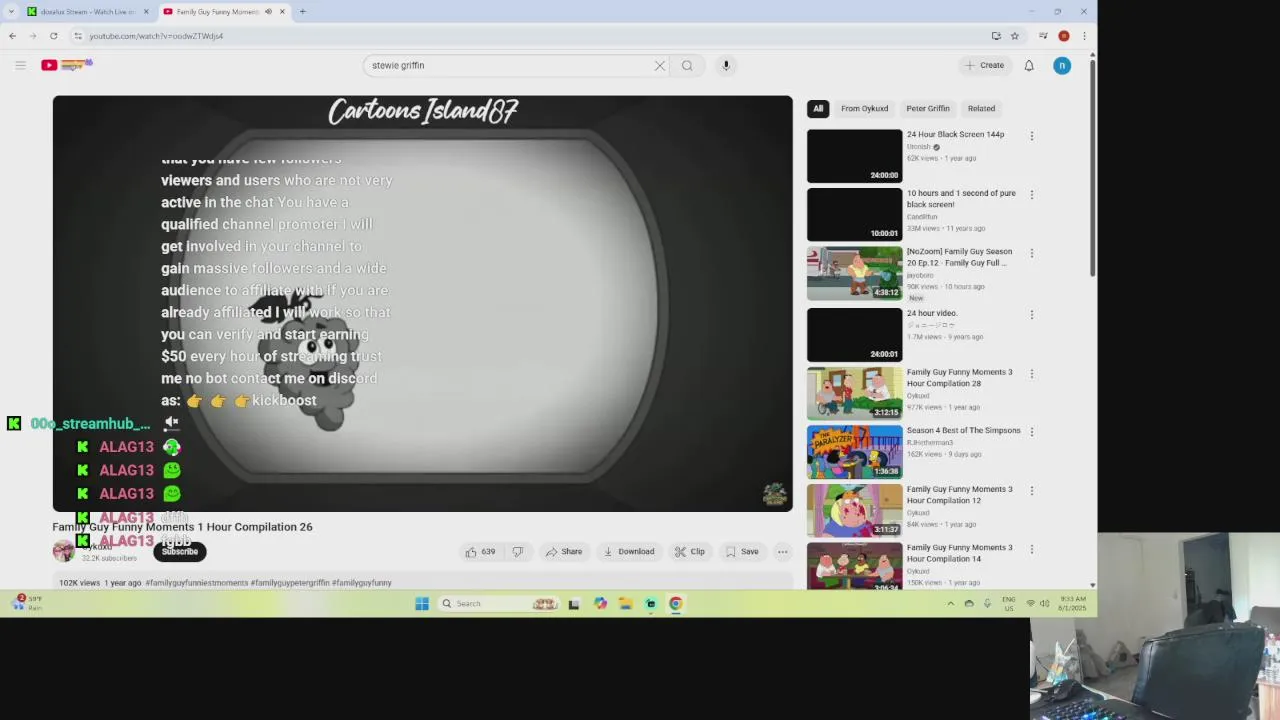Start voice search with microphone
This screenshot has height=720, width=1280.
(726, 66)
